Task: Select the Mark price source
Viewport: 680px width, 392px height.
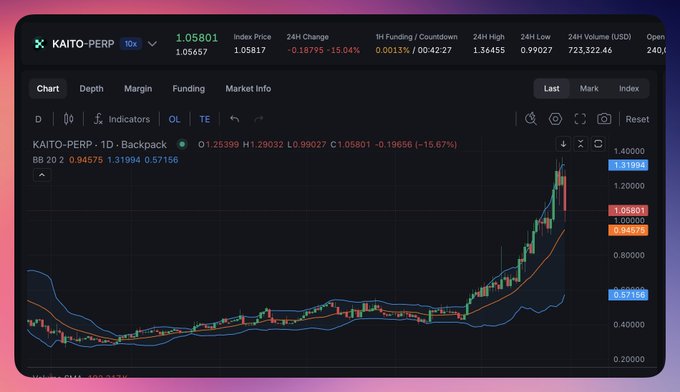Action: pos(589,88)
